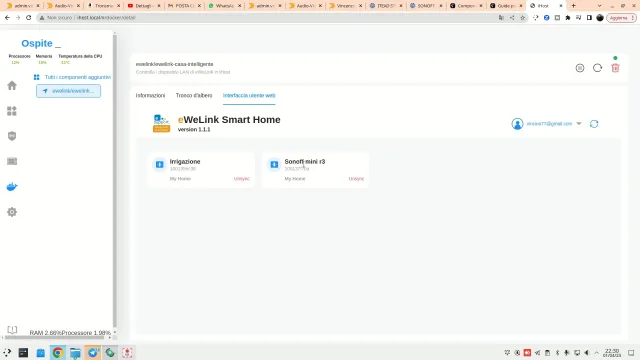The image size is (640, 360).
Task: Refresh the eWeLink device list
Action: tap(594, 124)
